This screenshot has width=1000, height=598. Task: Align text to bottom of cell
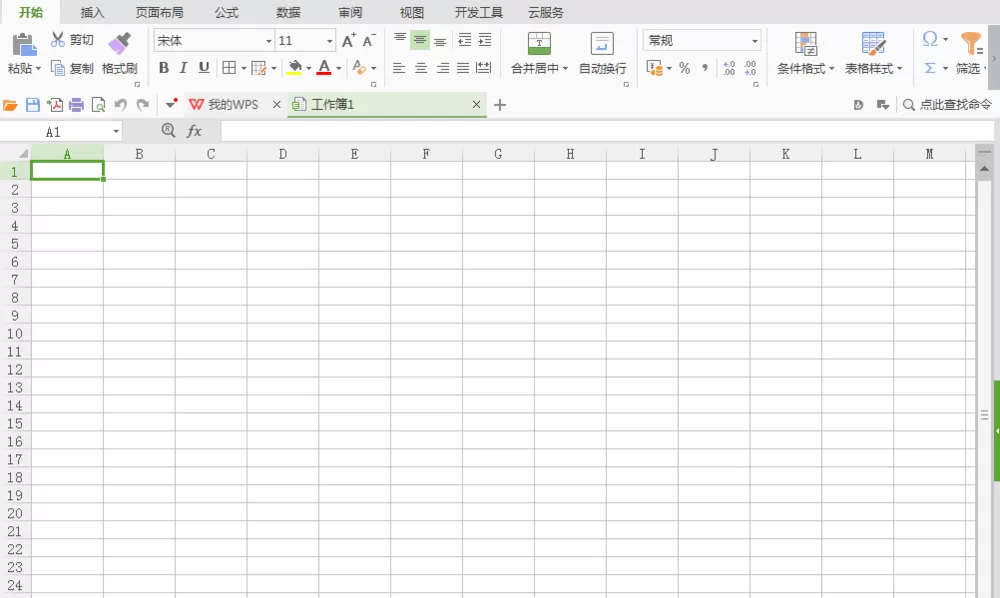[x=440, y=41]
